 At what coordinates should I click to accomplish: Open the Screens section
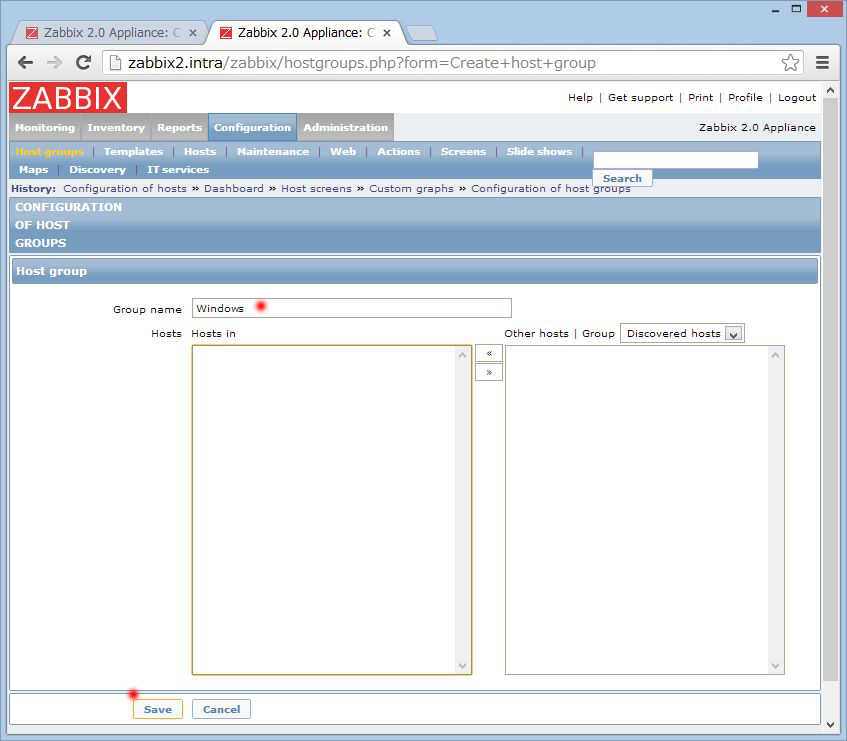(463, 152)
